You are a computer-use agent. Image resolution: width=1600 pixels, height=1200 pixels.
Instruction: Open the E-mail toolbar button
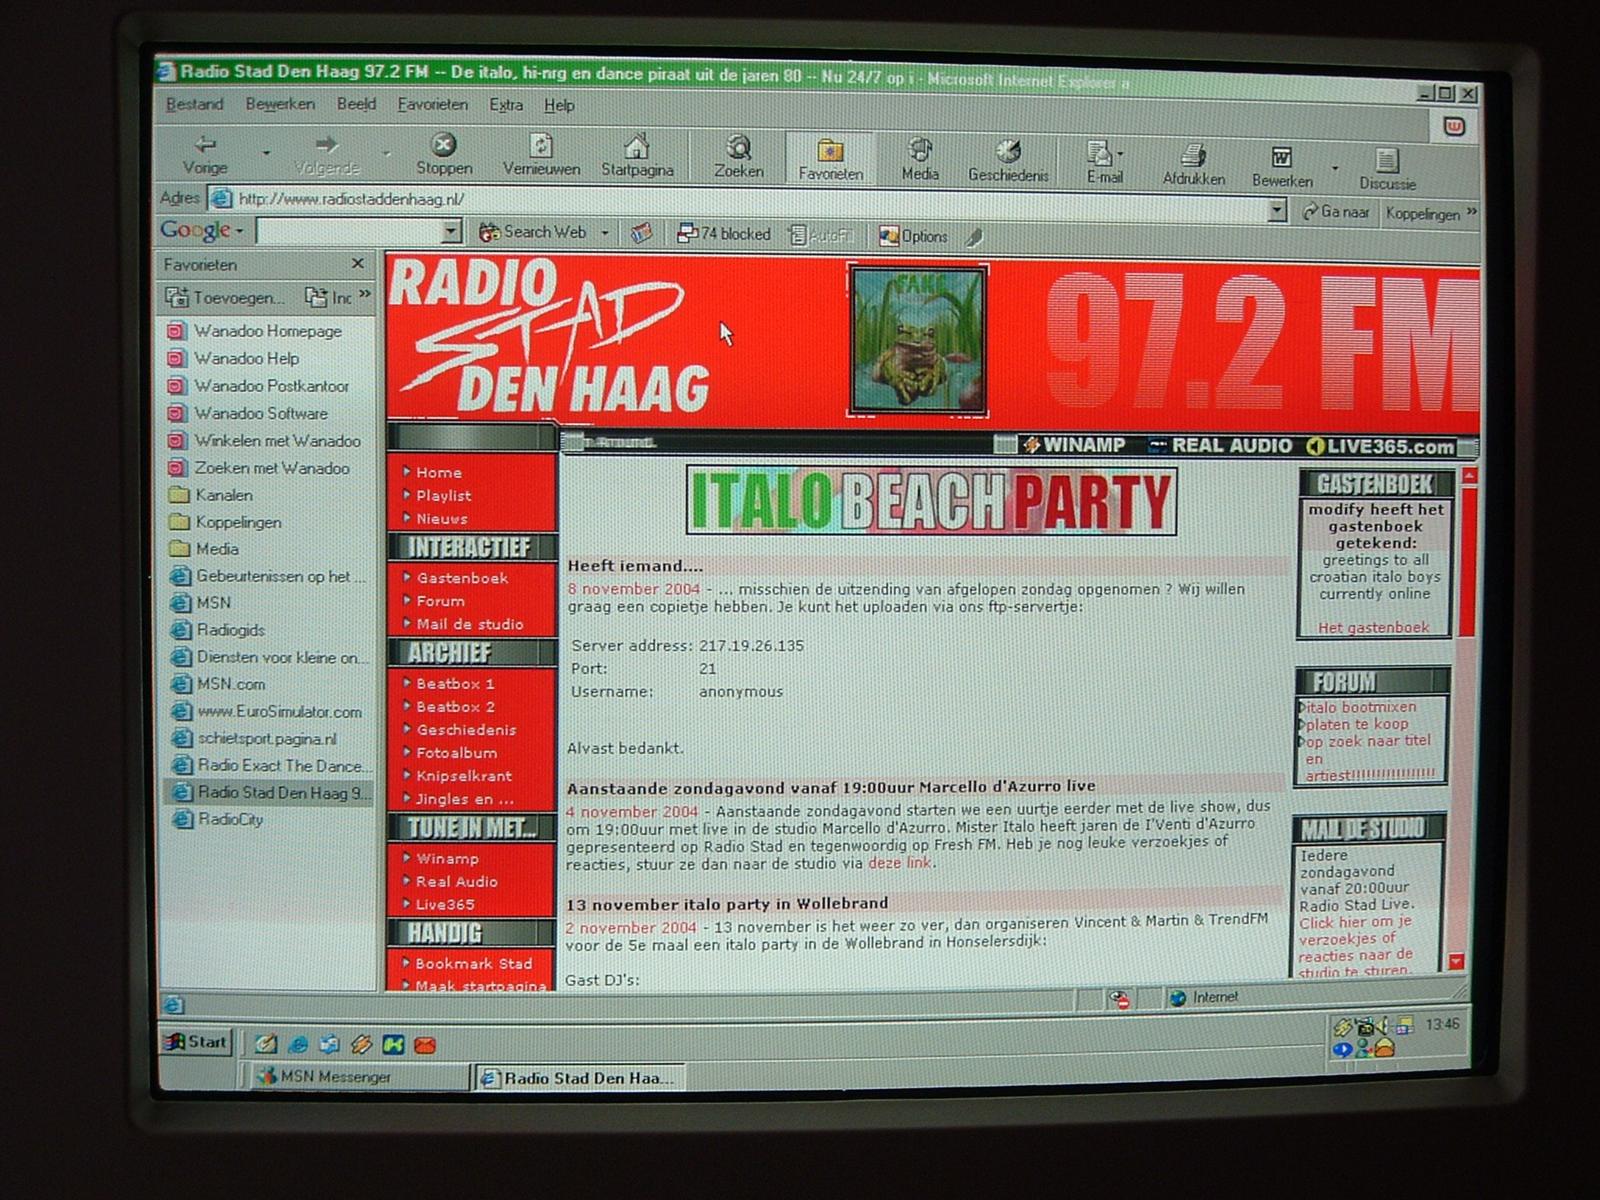click(x=1104, y=161)
